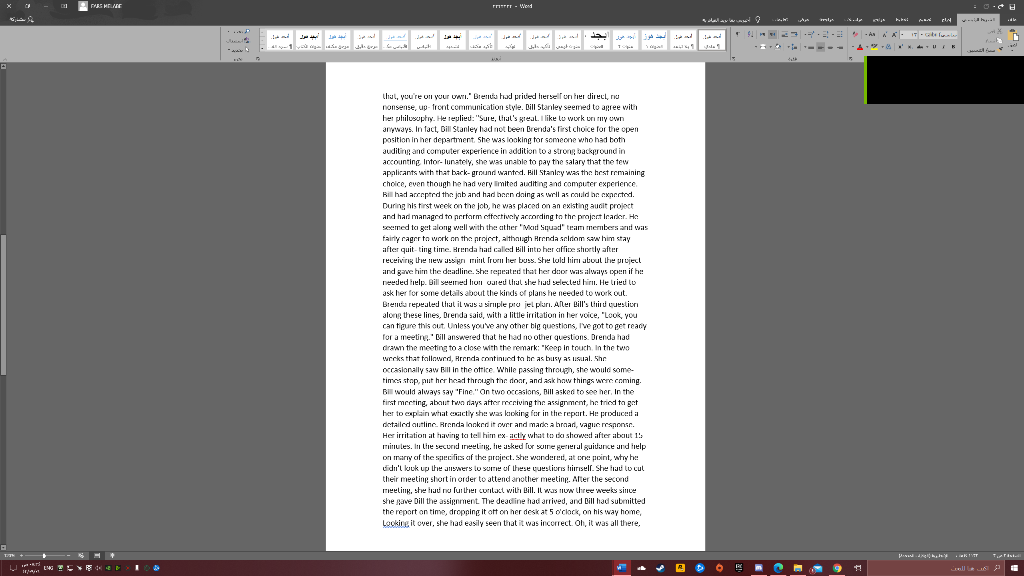
Task: Click the Paste clipboard icon
Action: (1014, 37)
